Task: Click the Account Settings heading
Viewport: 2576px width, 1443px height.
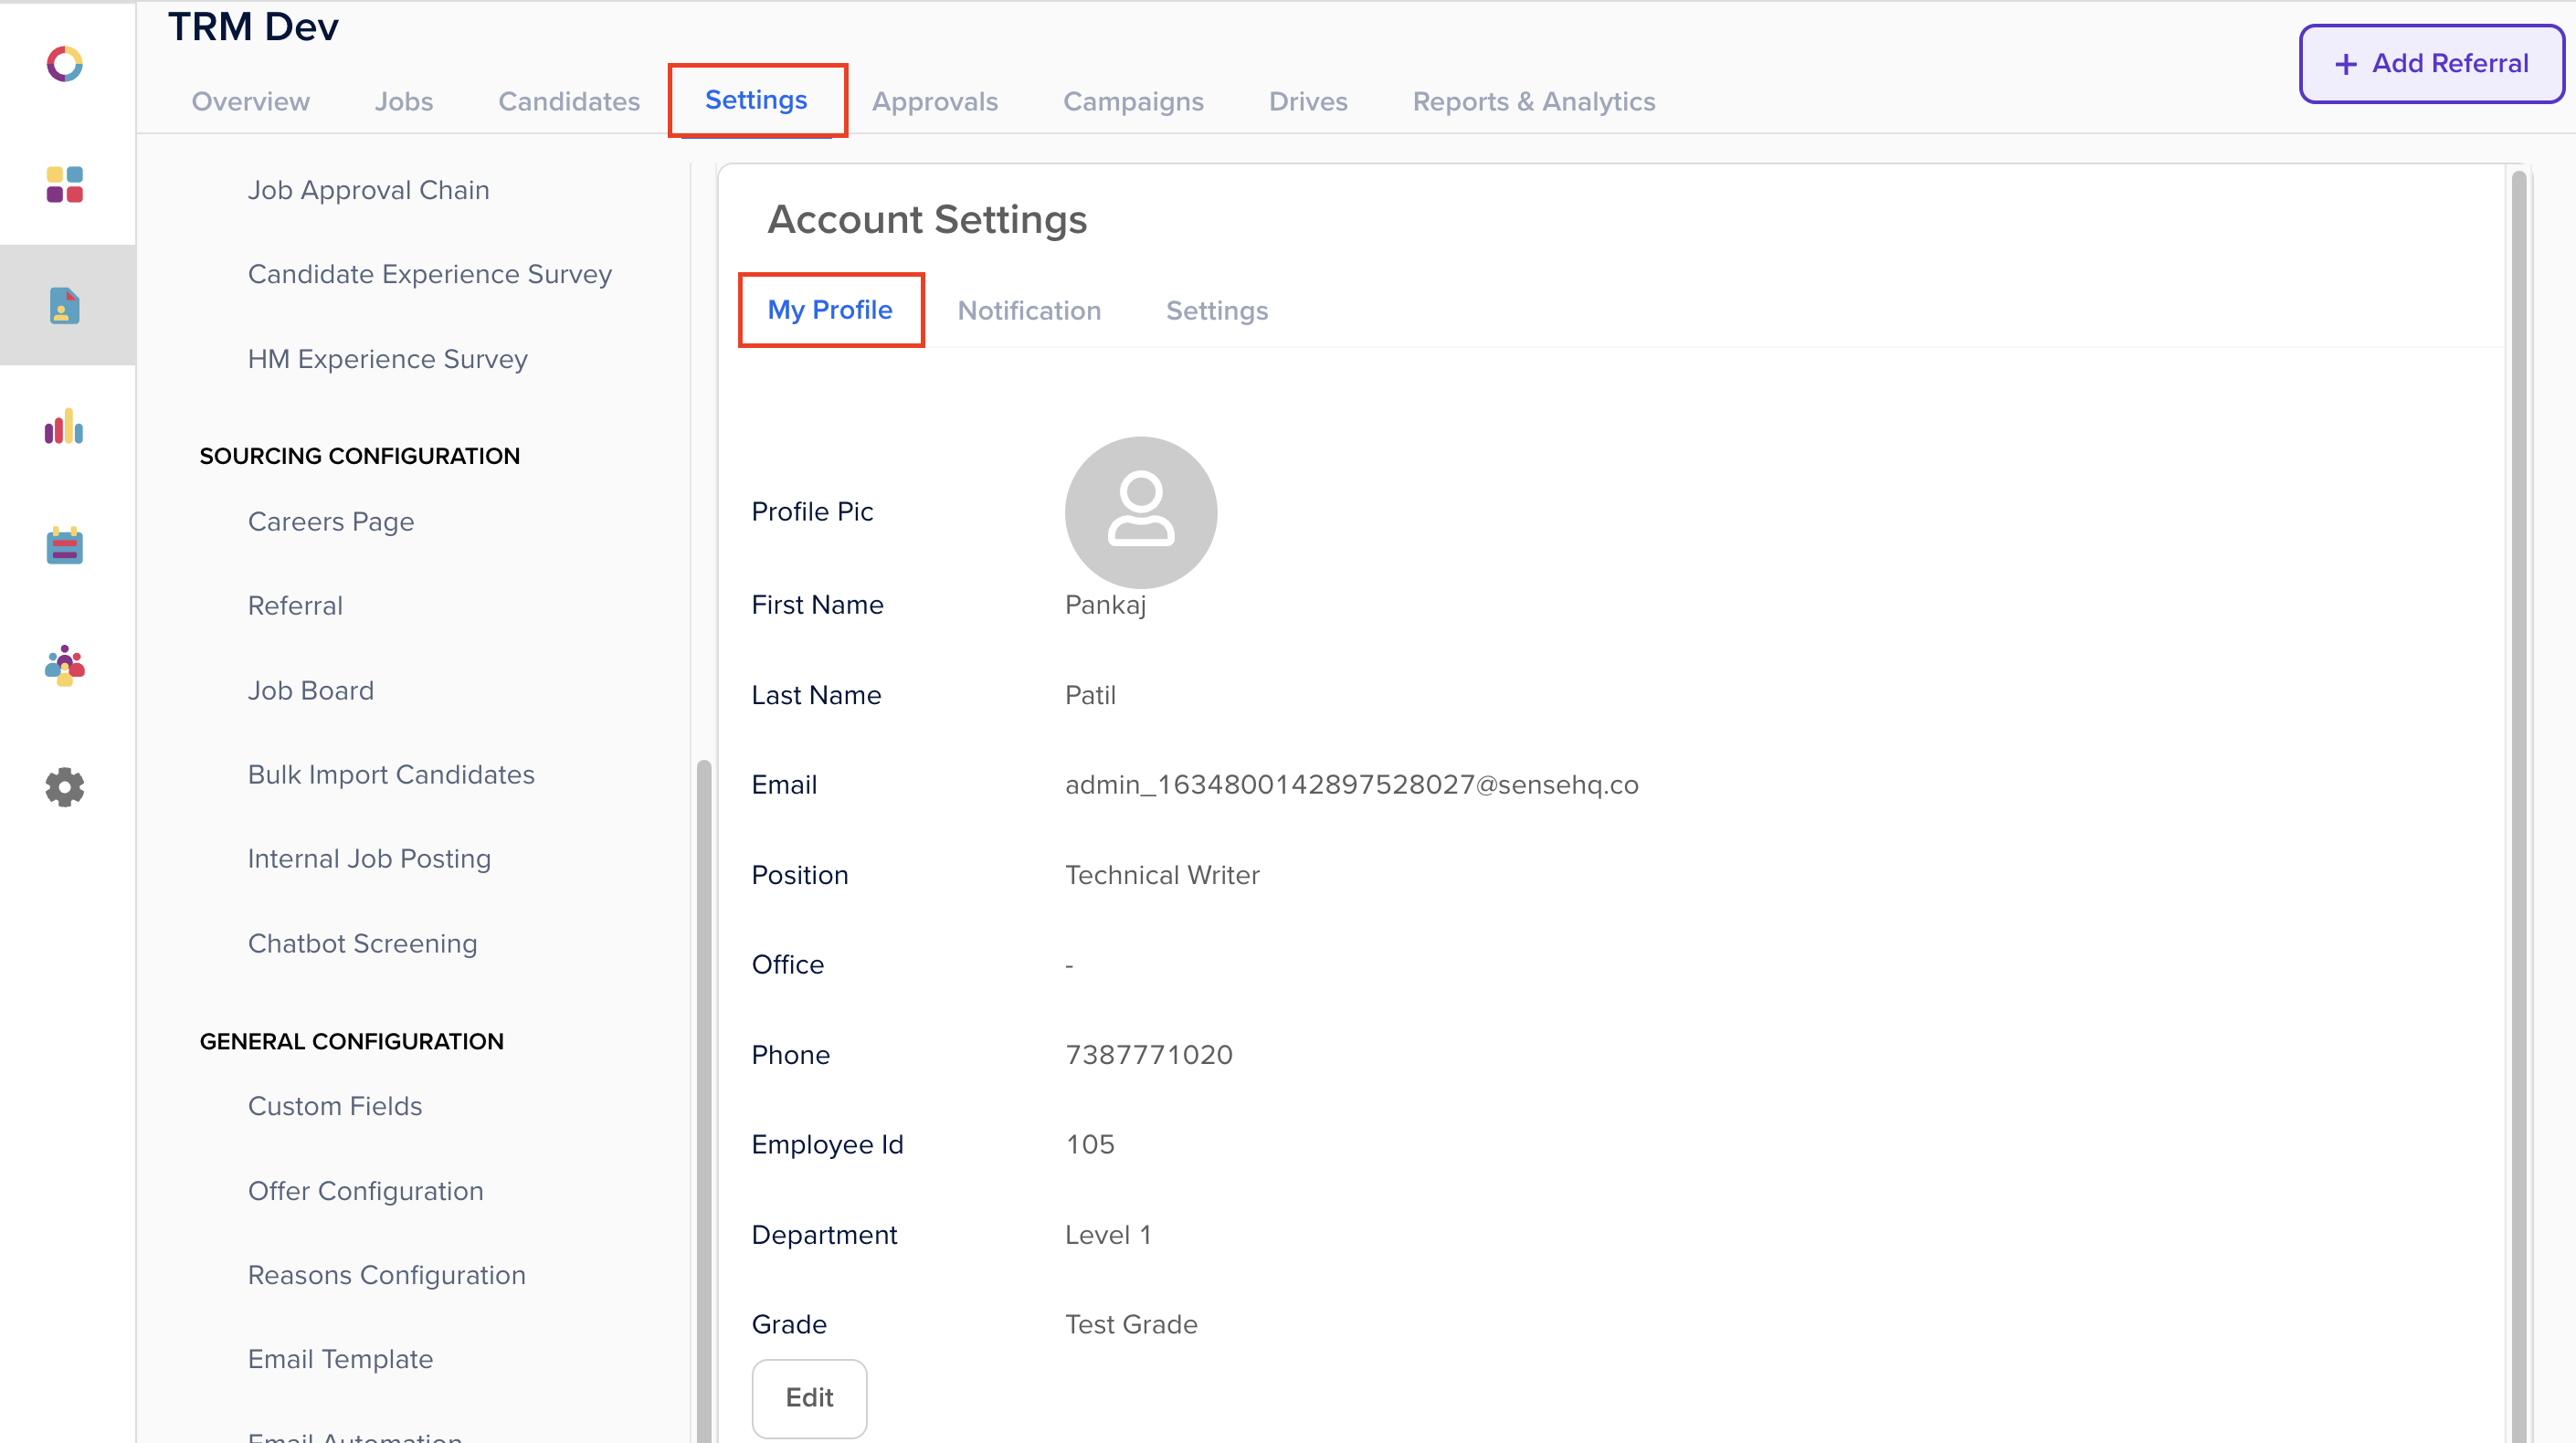Action: pos(927,219)
